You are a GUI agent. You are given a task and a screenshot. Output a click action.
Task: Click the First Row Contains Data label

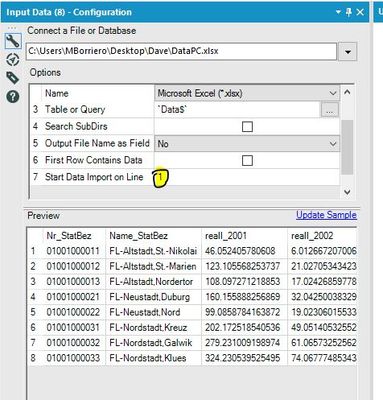(x=94, y=160)
